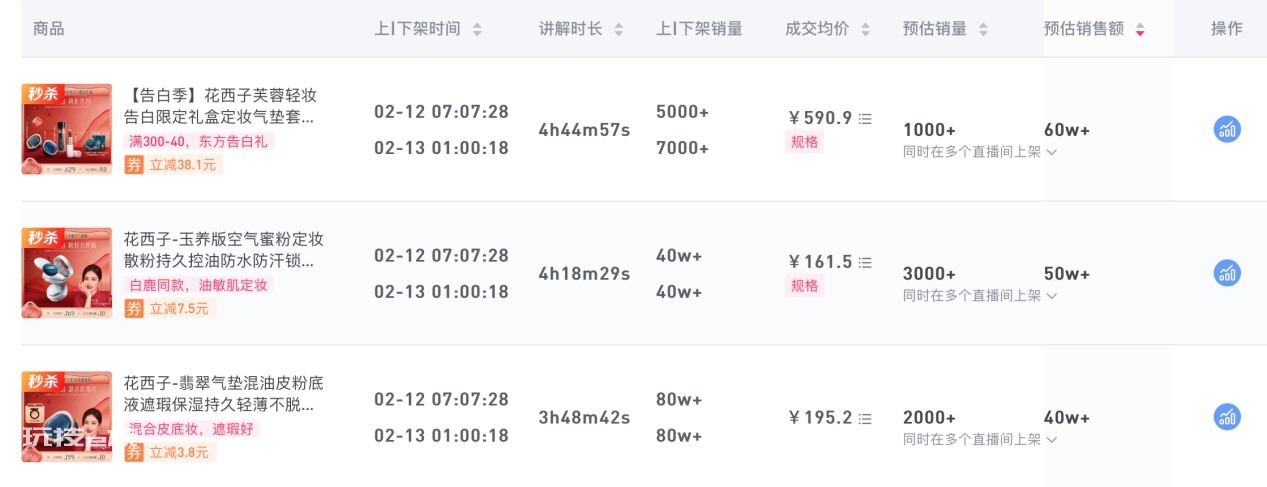The height and width of the screenshot is (487, 1267).
Task: Click the list icon beside ¥195.2
Action: [865, 418]
